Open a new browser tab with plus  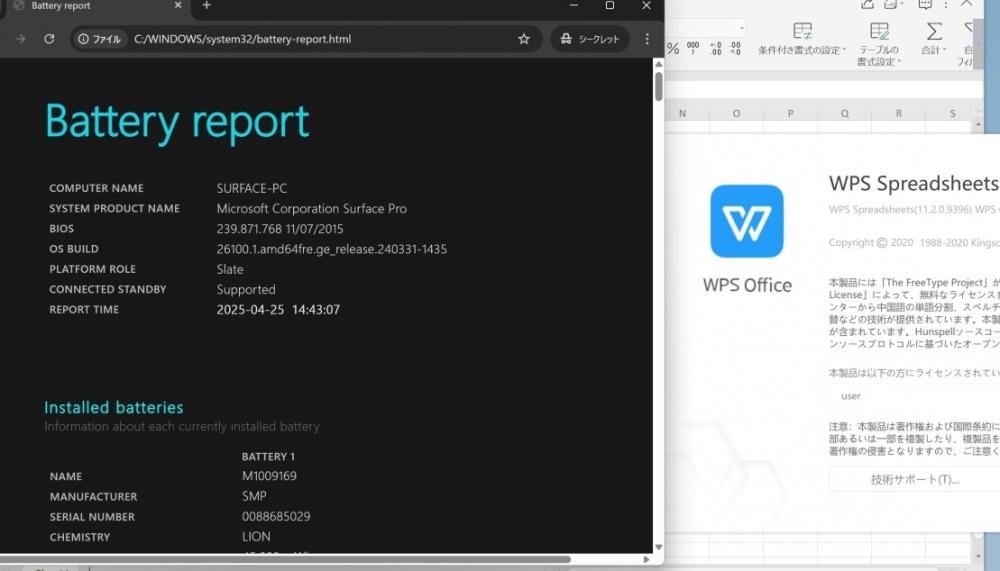(x=206, y=5)
